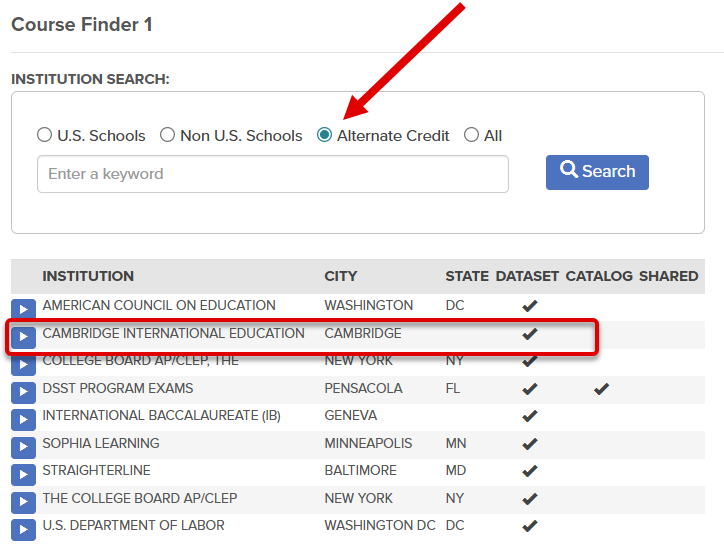Select the Non U.S. Schools radio button
Viewport: 724px width, 550px height.
point(167,135)
